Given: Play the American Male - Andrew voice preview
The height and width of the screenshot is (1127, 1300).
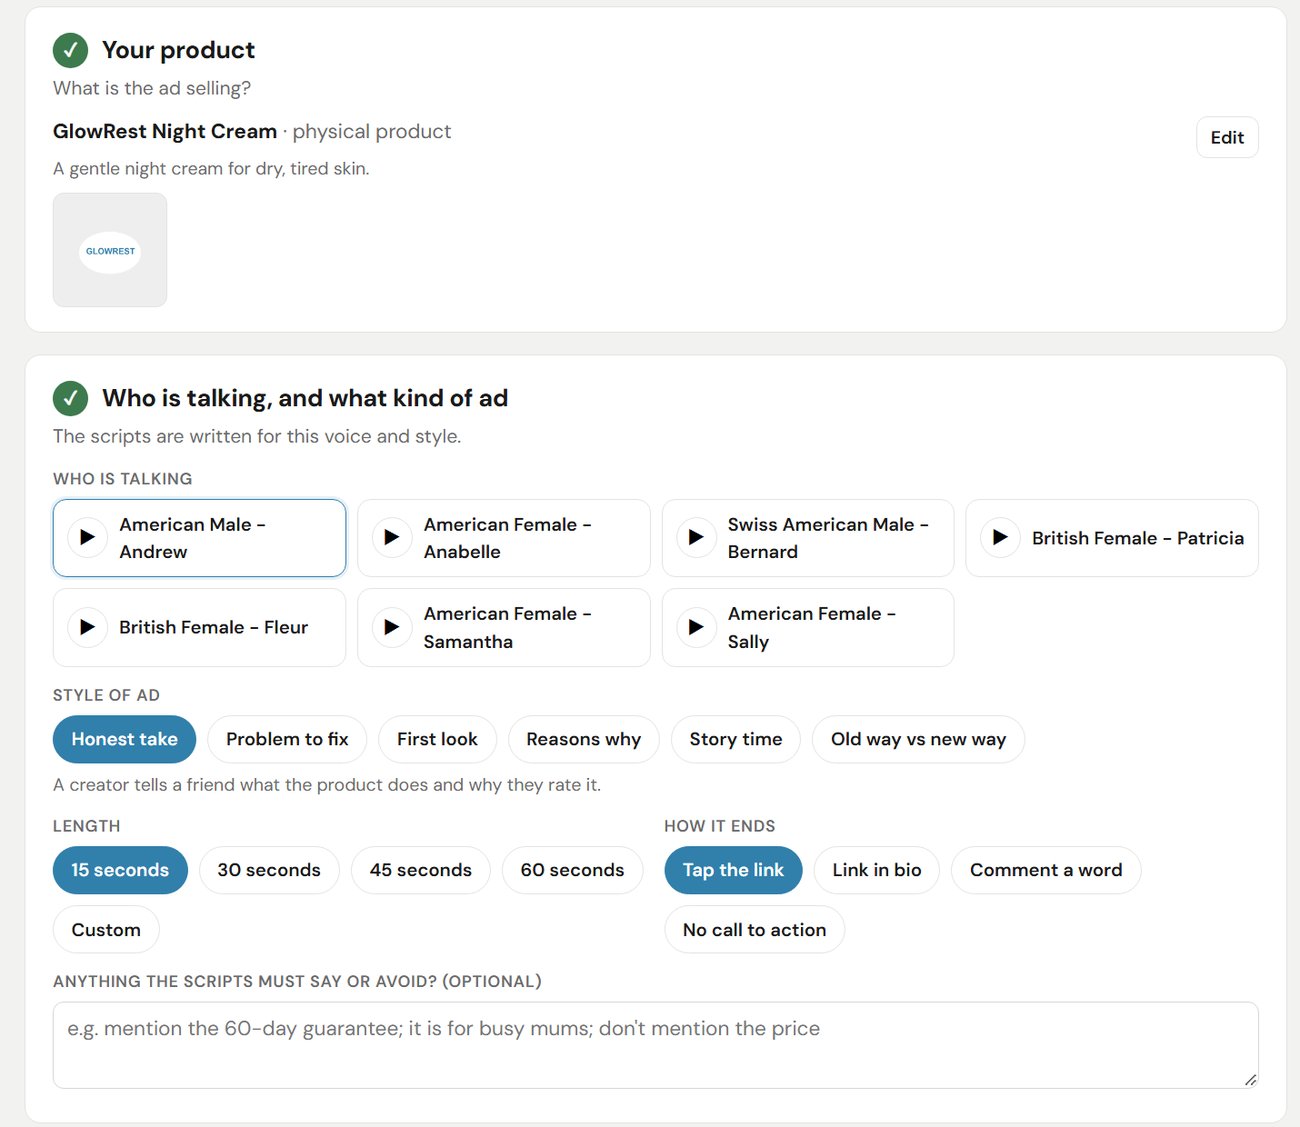Looking at the screenshot, I should tap(88, 538).
